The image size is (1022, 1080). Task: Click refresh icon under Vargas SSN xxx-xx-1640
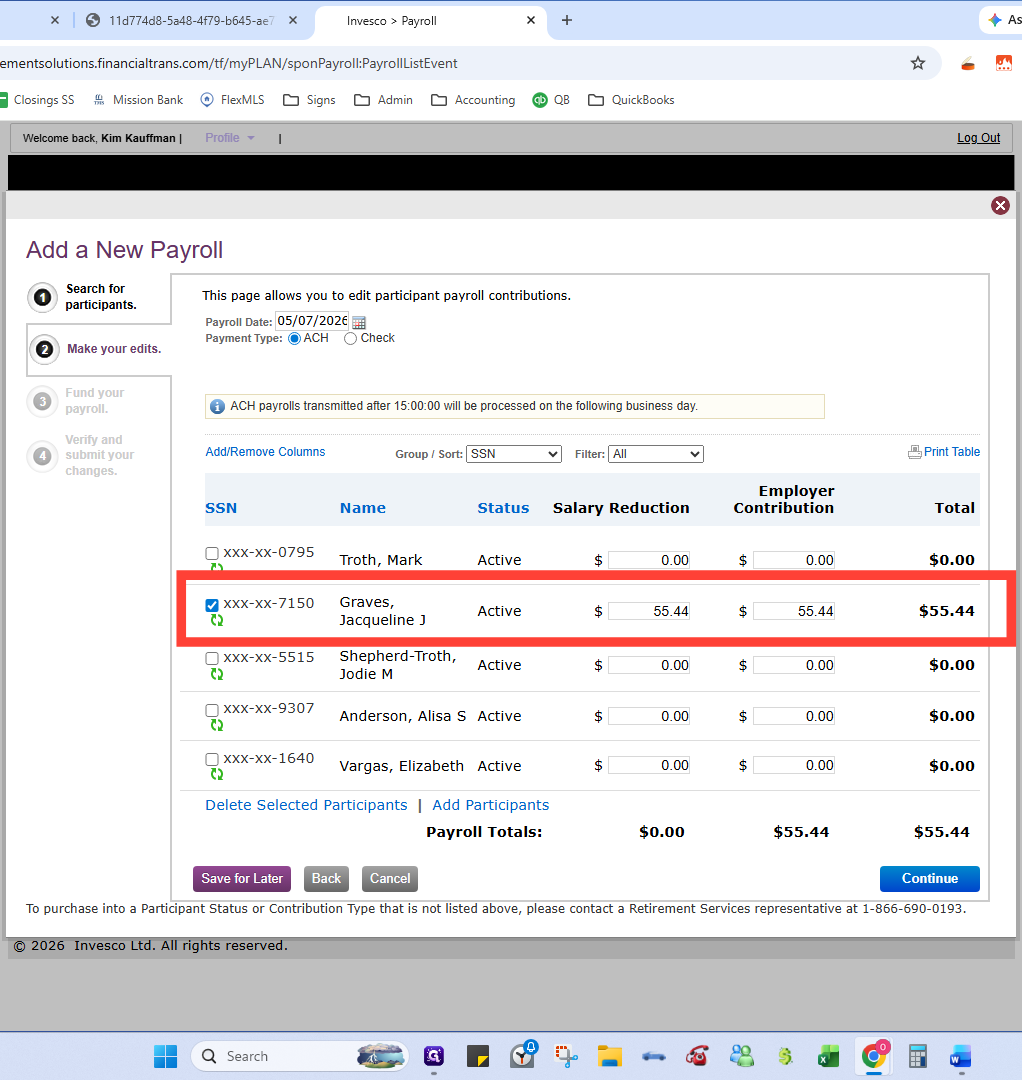click(217, 774)
